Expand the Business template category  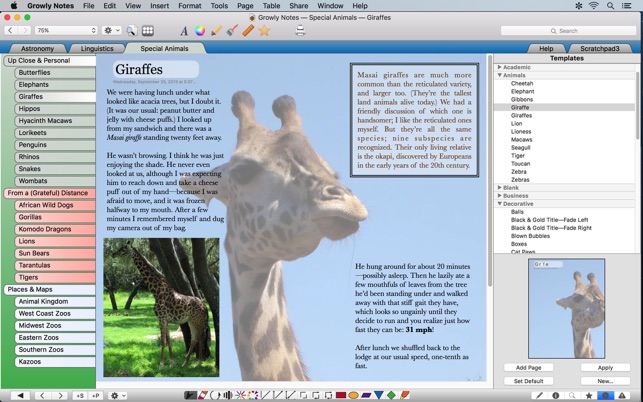point(500,196)
